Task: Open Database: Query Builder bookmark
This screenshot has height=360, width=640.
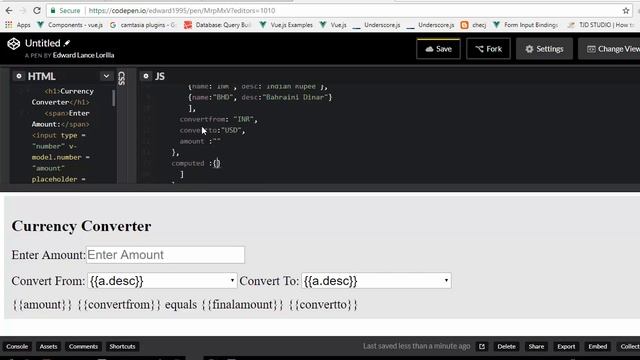Action: click(x=217, y=25)
